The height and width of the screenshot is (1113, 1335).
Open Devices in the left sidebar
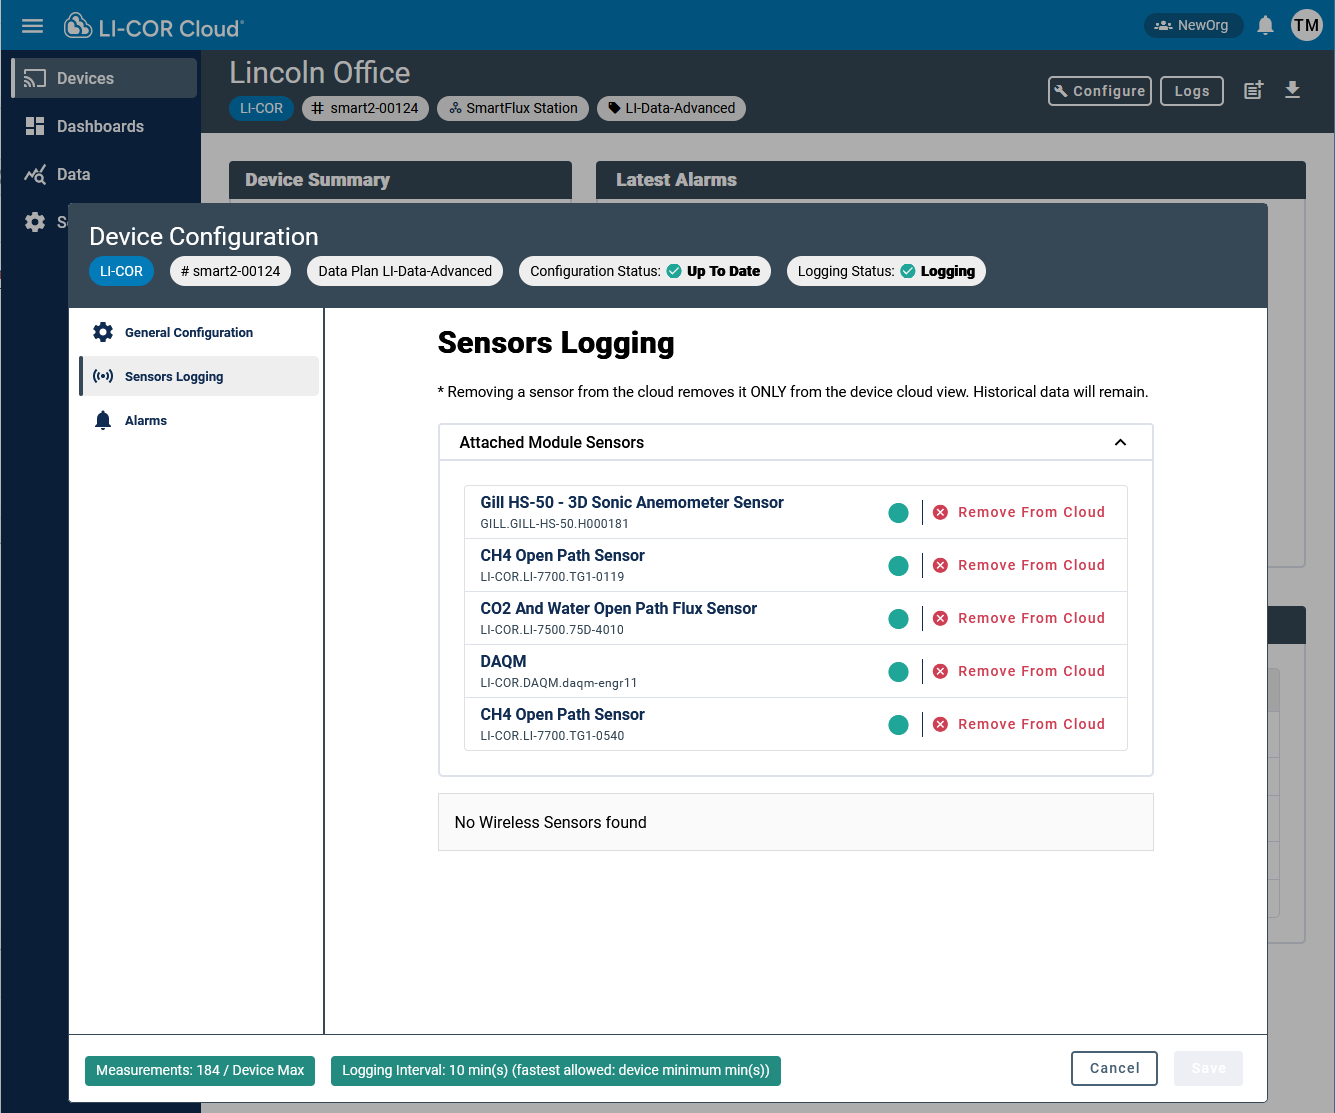[x=105, y=78]
